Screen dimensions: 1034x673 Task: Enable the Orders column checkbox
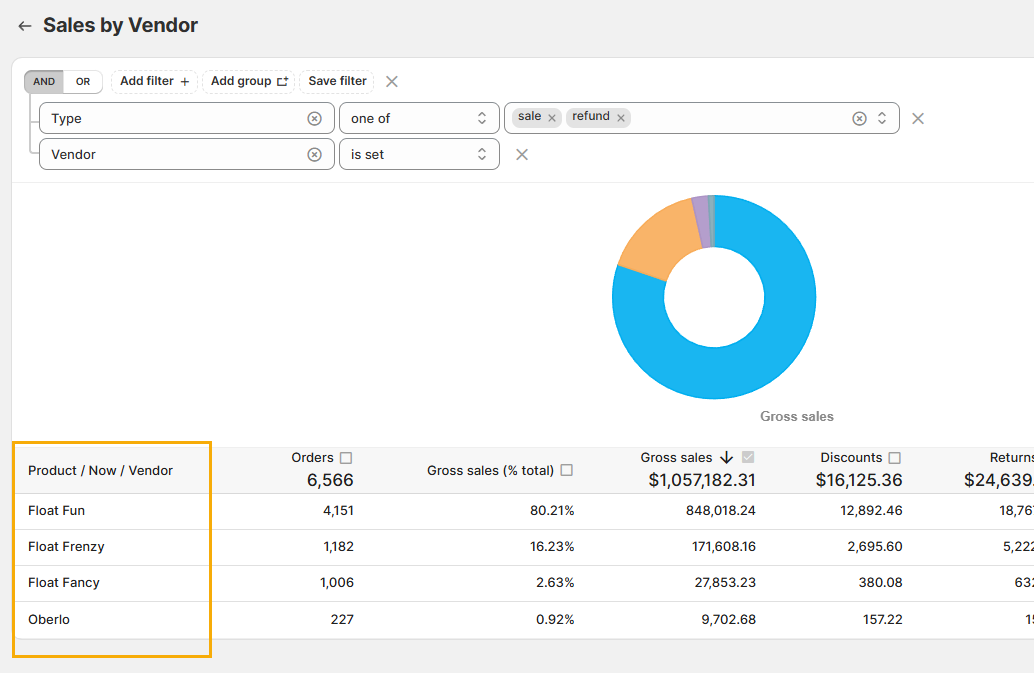346,458
